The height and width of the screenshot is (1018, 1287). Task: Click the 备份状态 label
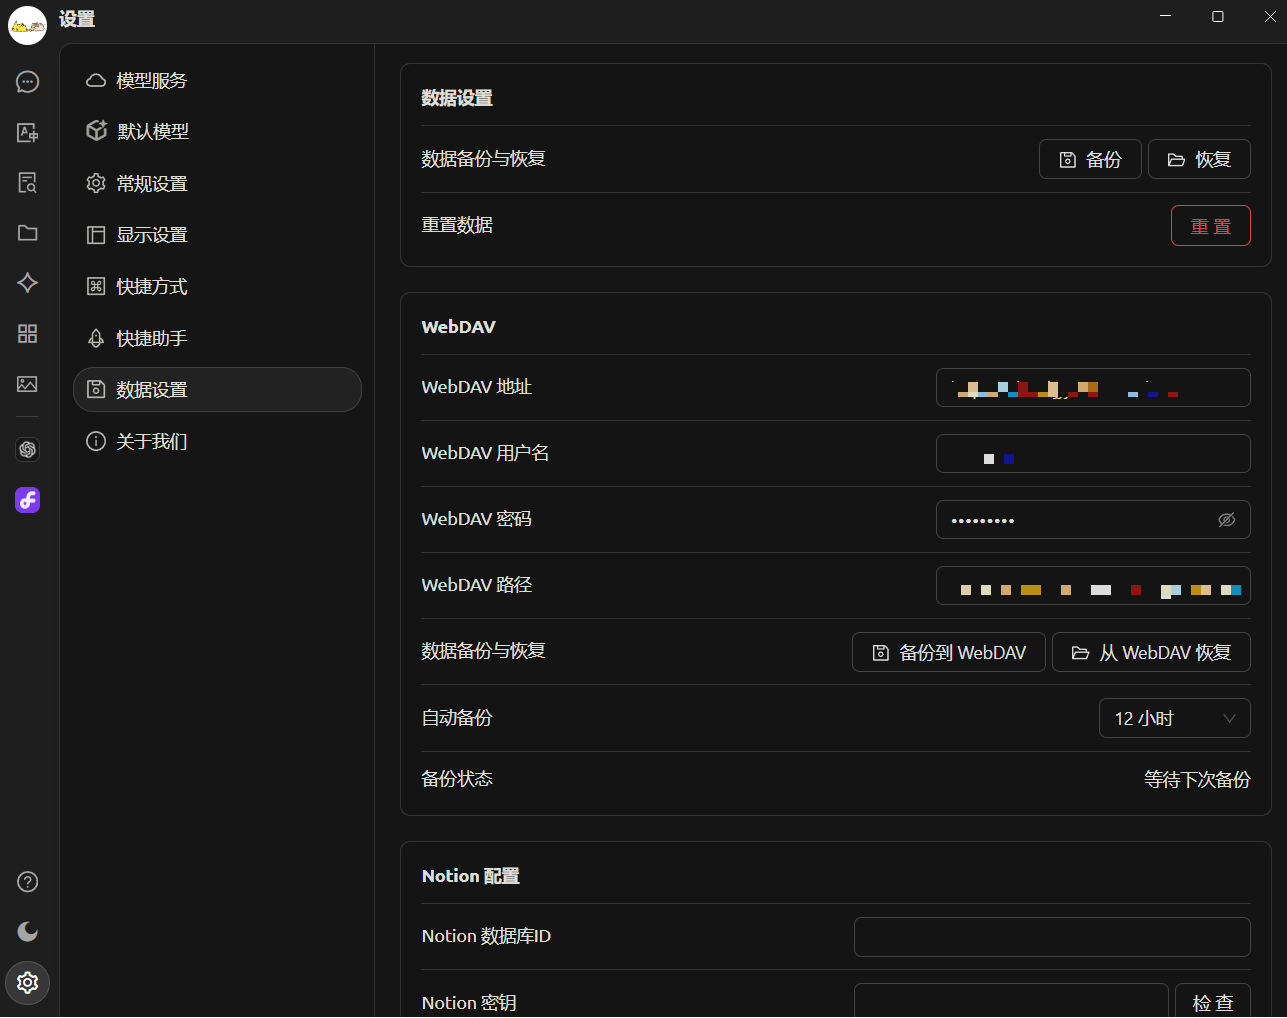[457, 779]
